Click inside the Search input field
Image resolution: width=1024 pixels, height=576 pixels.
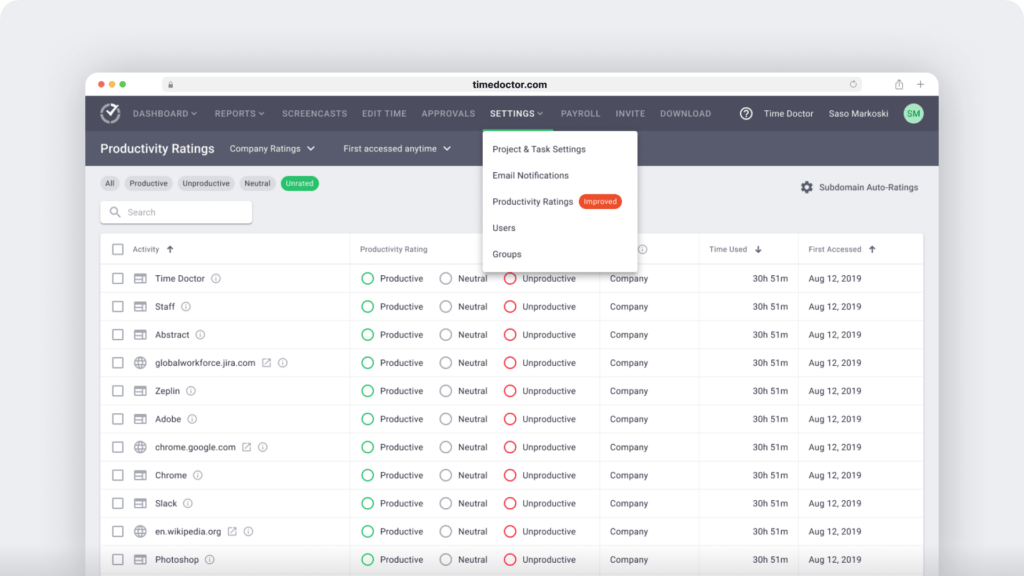pyautogui.click(x=180, y=212)
